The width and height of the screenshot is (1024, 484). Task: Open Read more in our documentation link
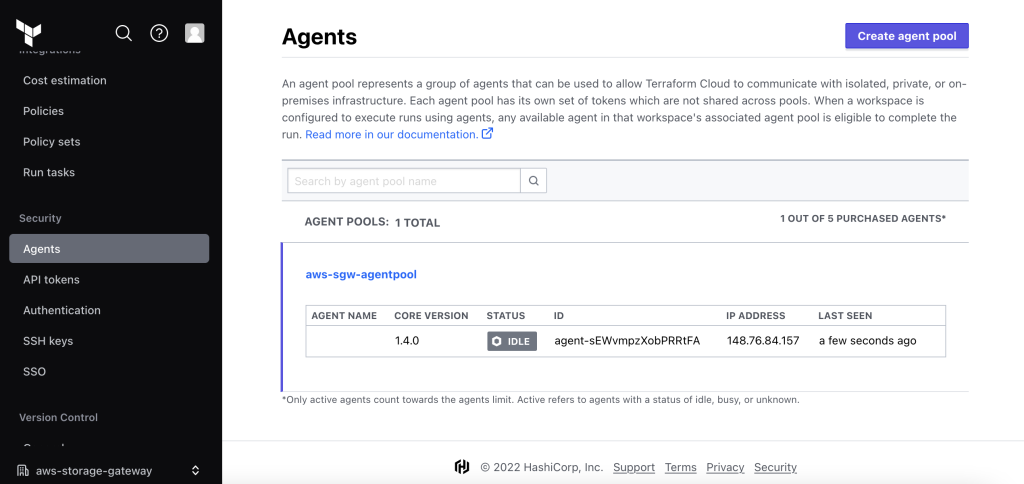(x=392, y=135)
